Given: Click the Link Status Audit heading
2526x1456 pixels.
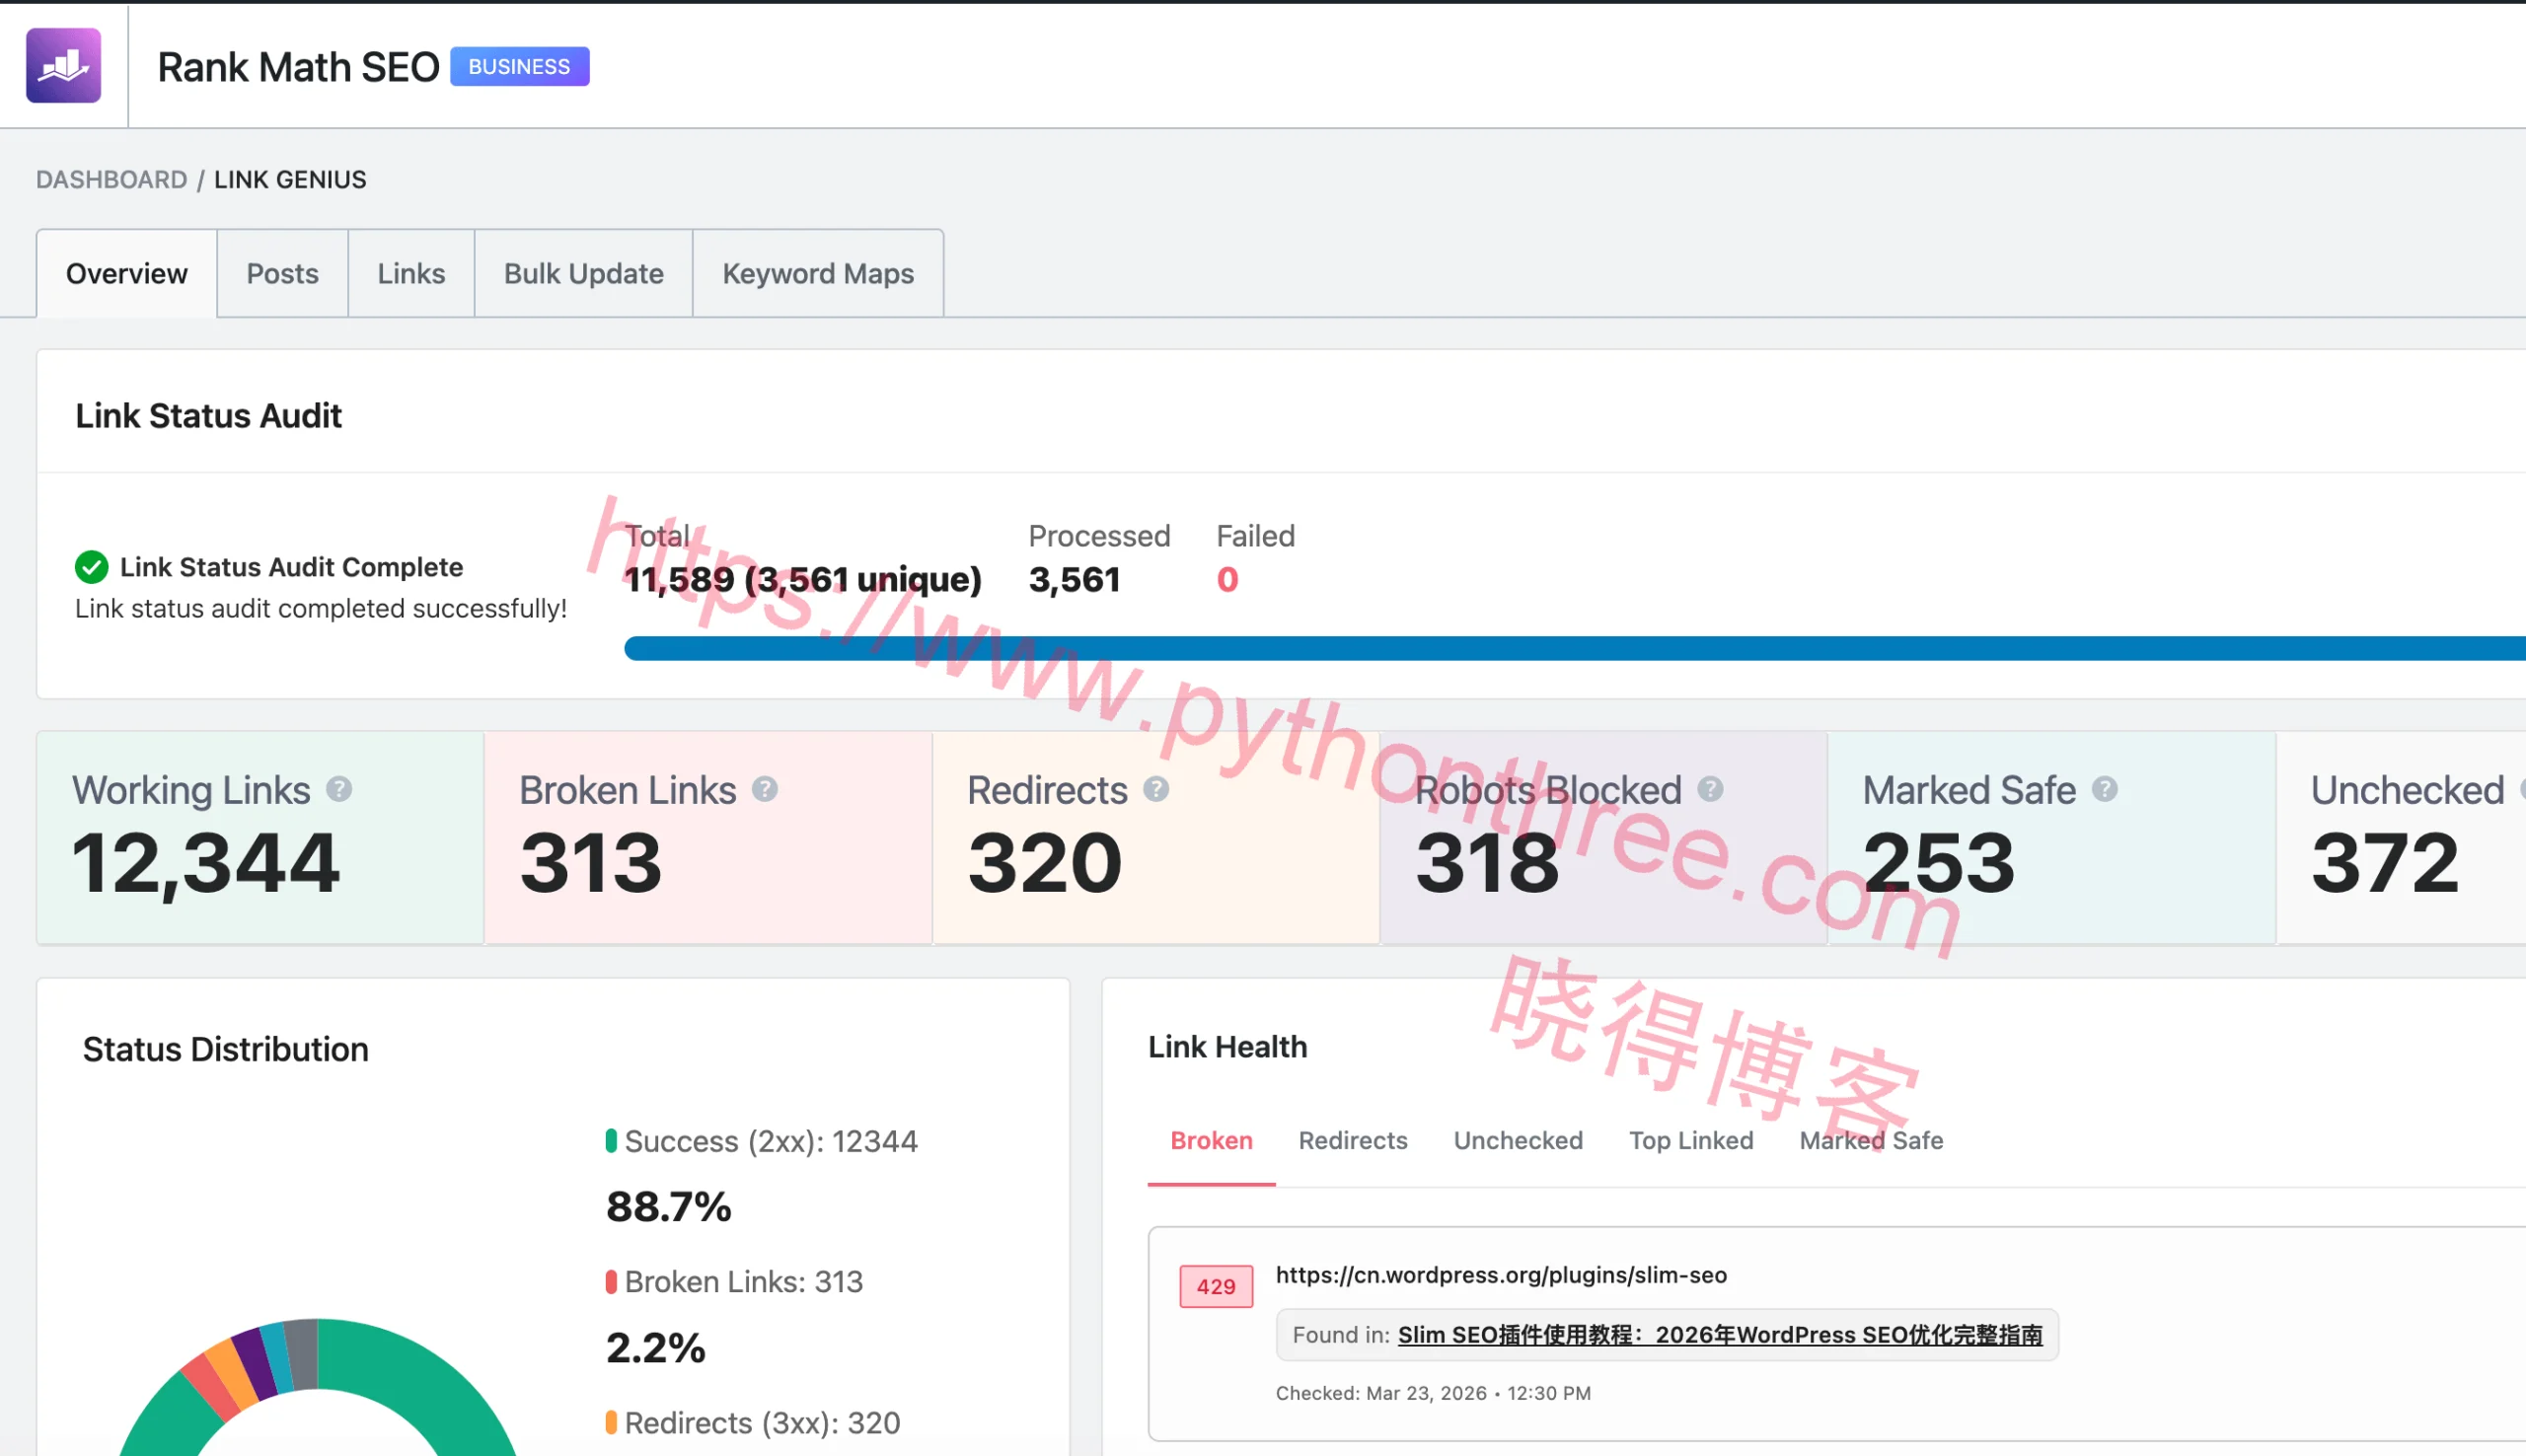Looking at the screenshot, I should pos(208,415).
